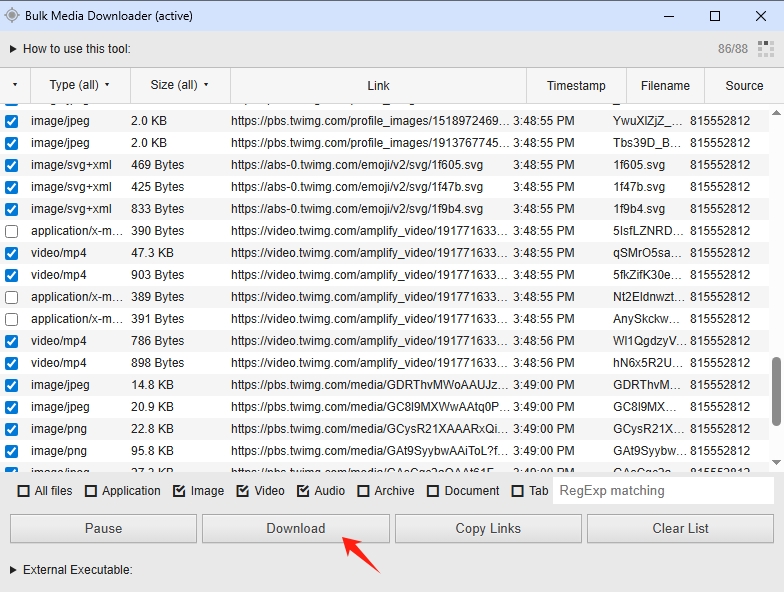Select link containing GDRThvMWoAAUJz

370,385
